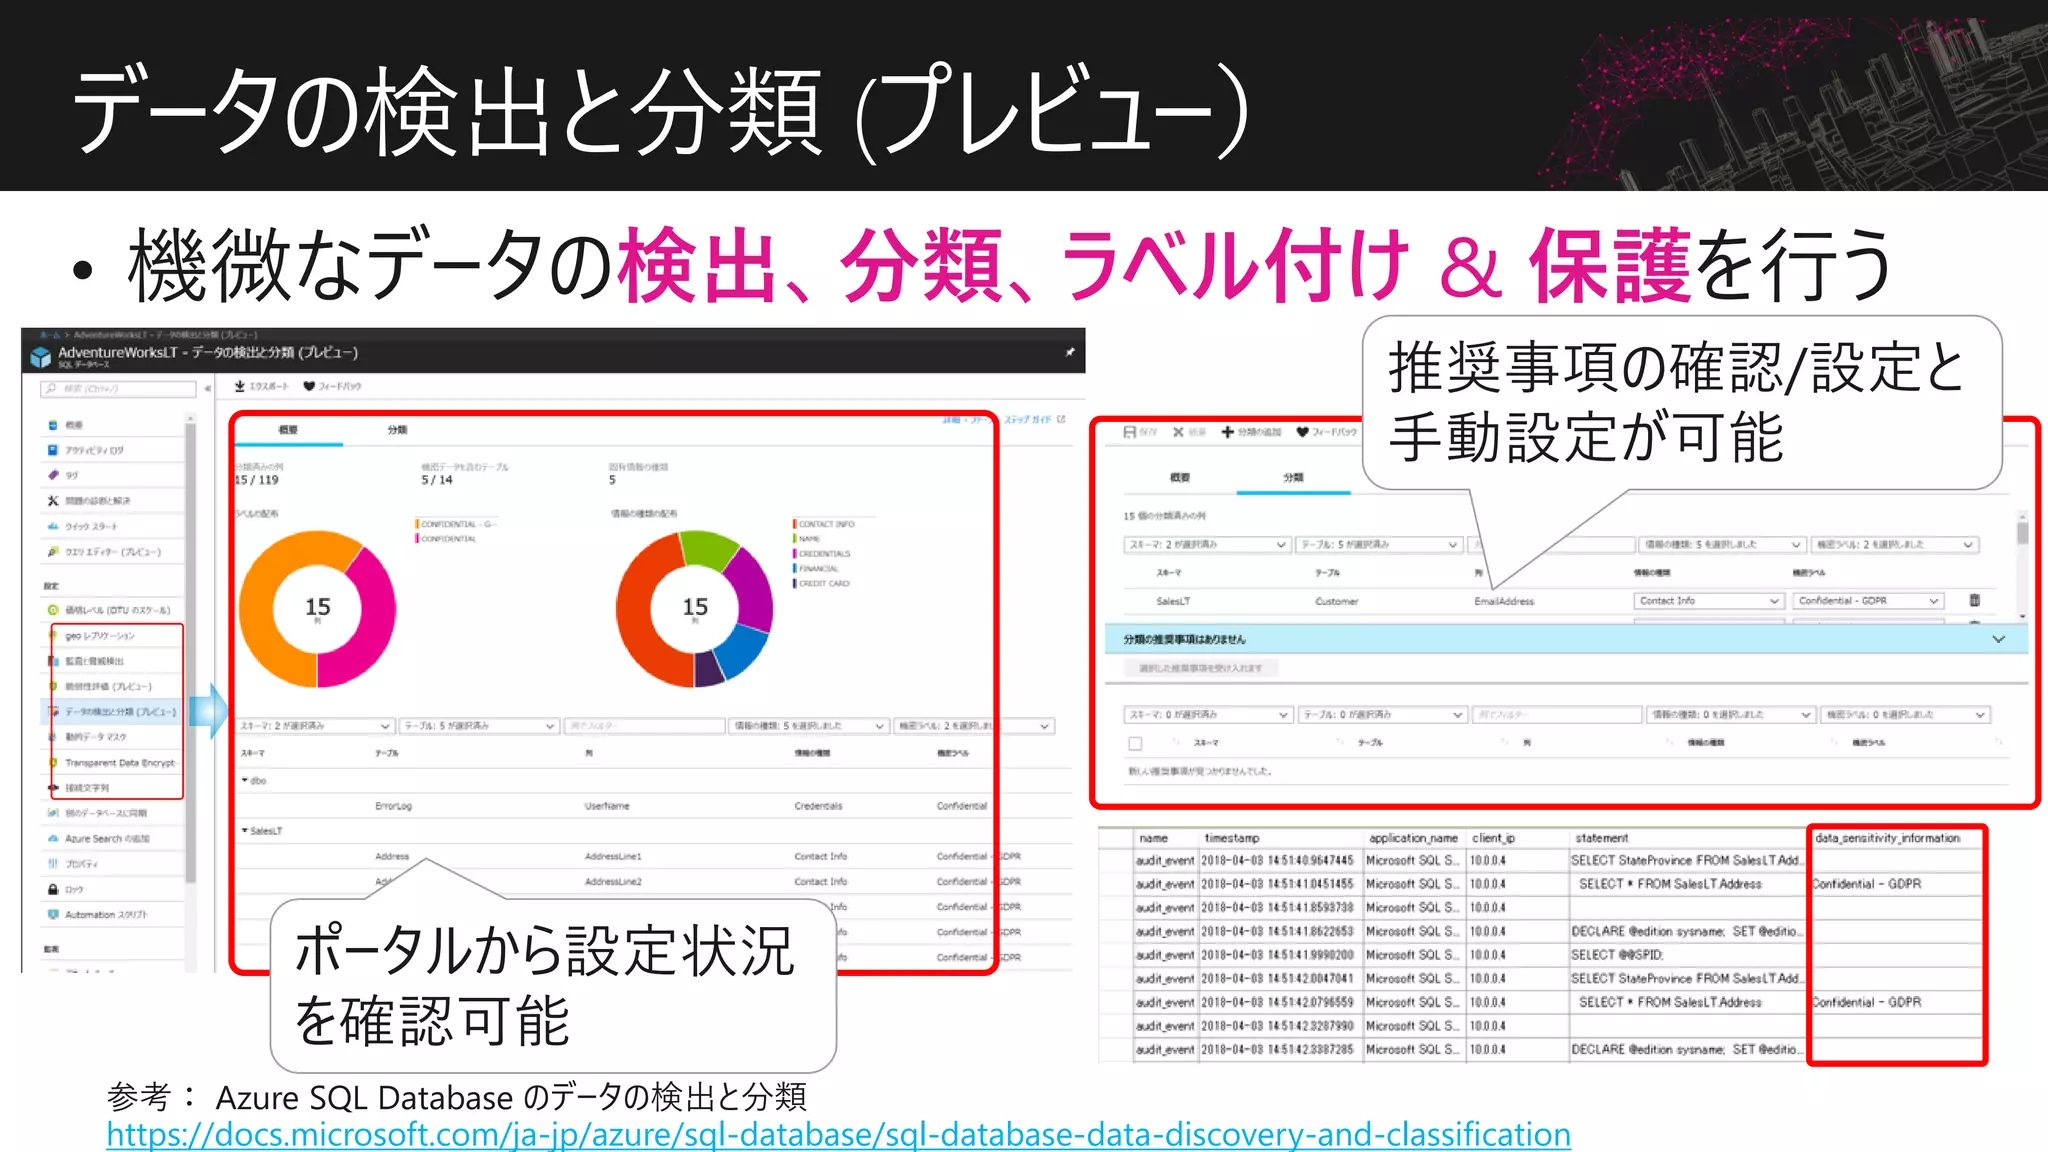Delete the EmailAddress classification with the trash icon
The image size is (2048, 1152).
[x=1974, y=601]
